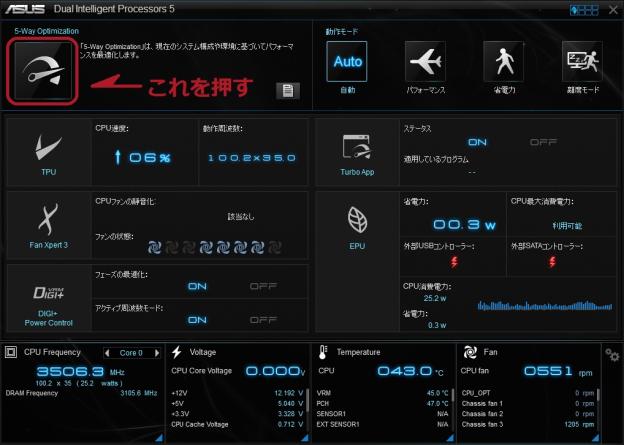Open the report document icon
Viewport: 624px width, 445px height.
288,91
